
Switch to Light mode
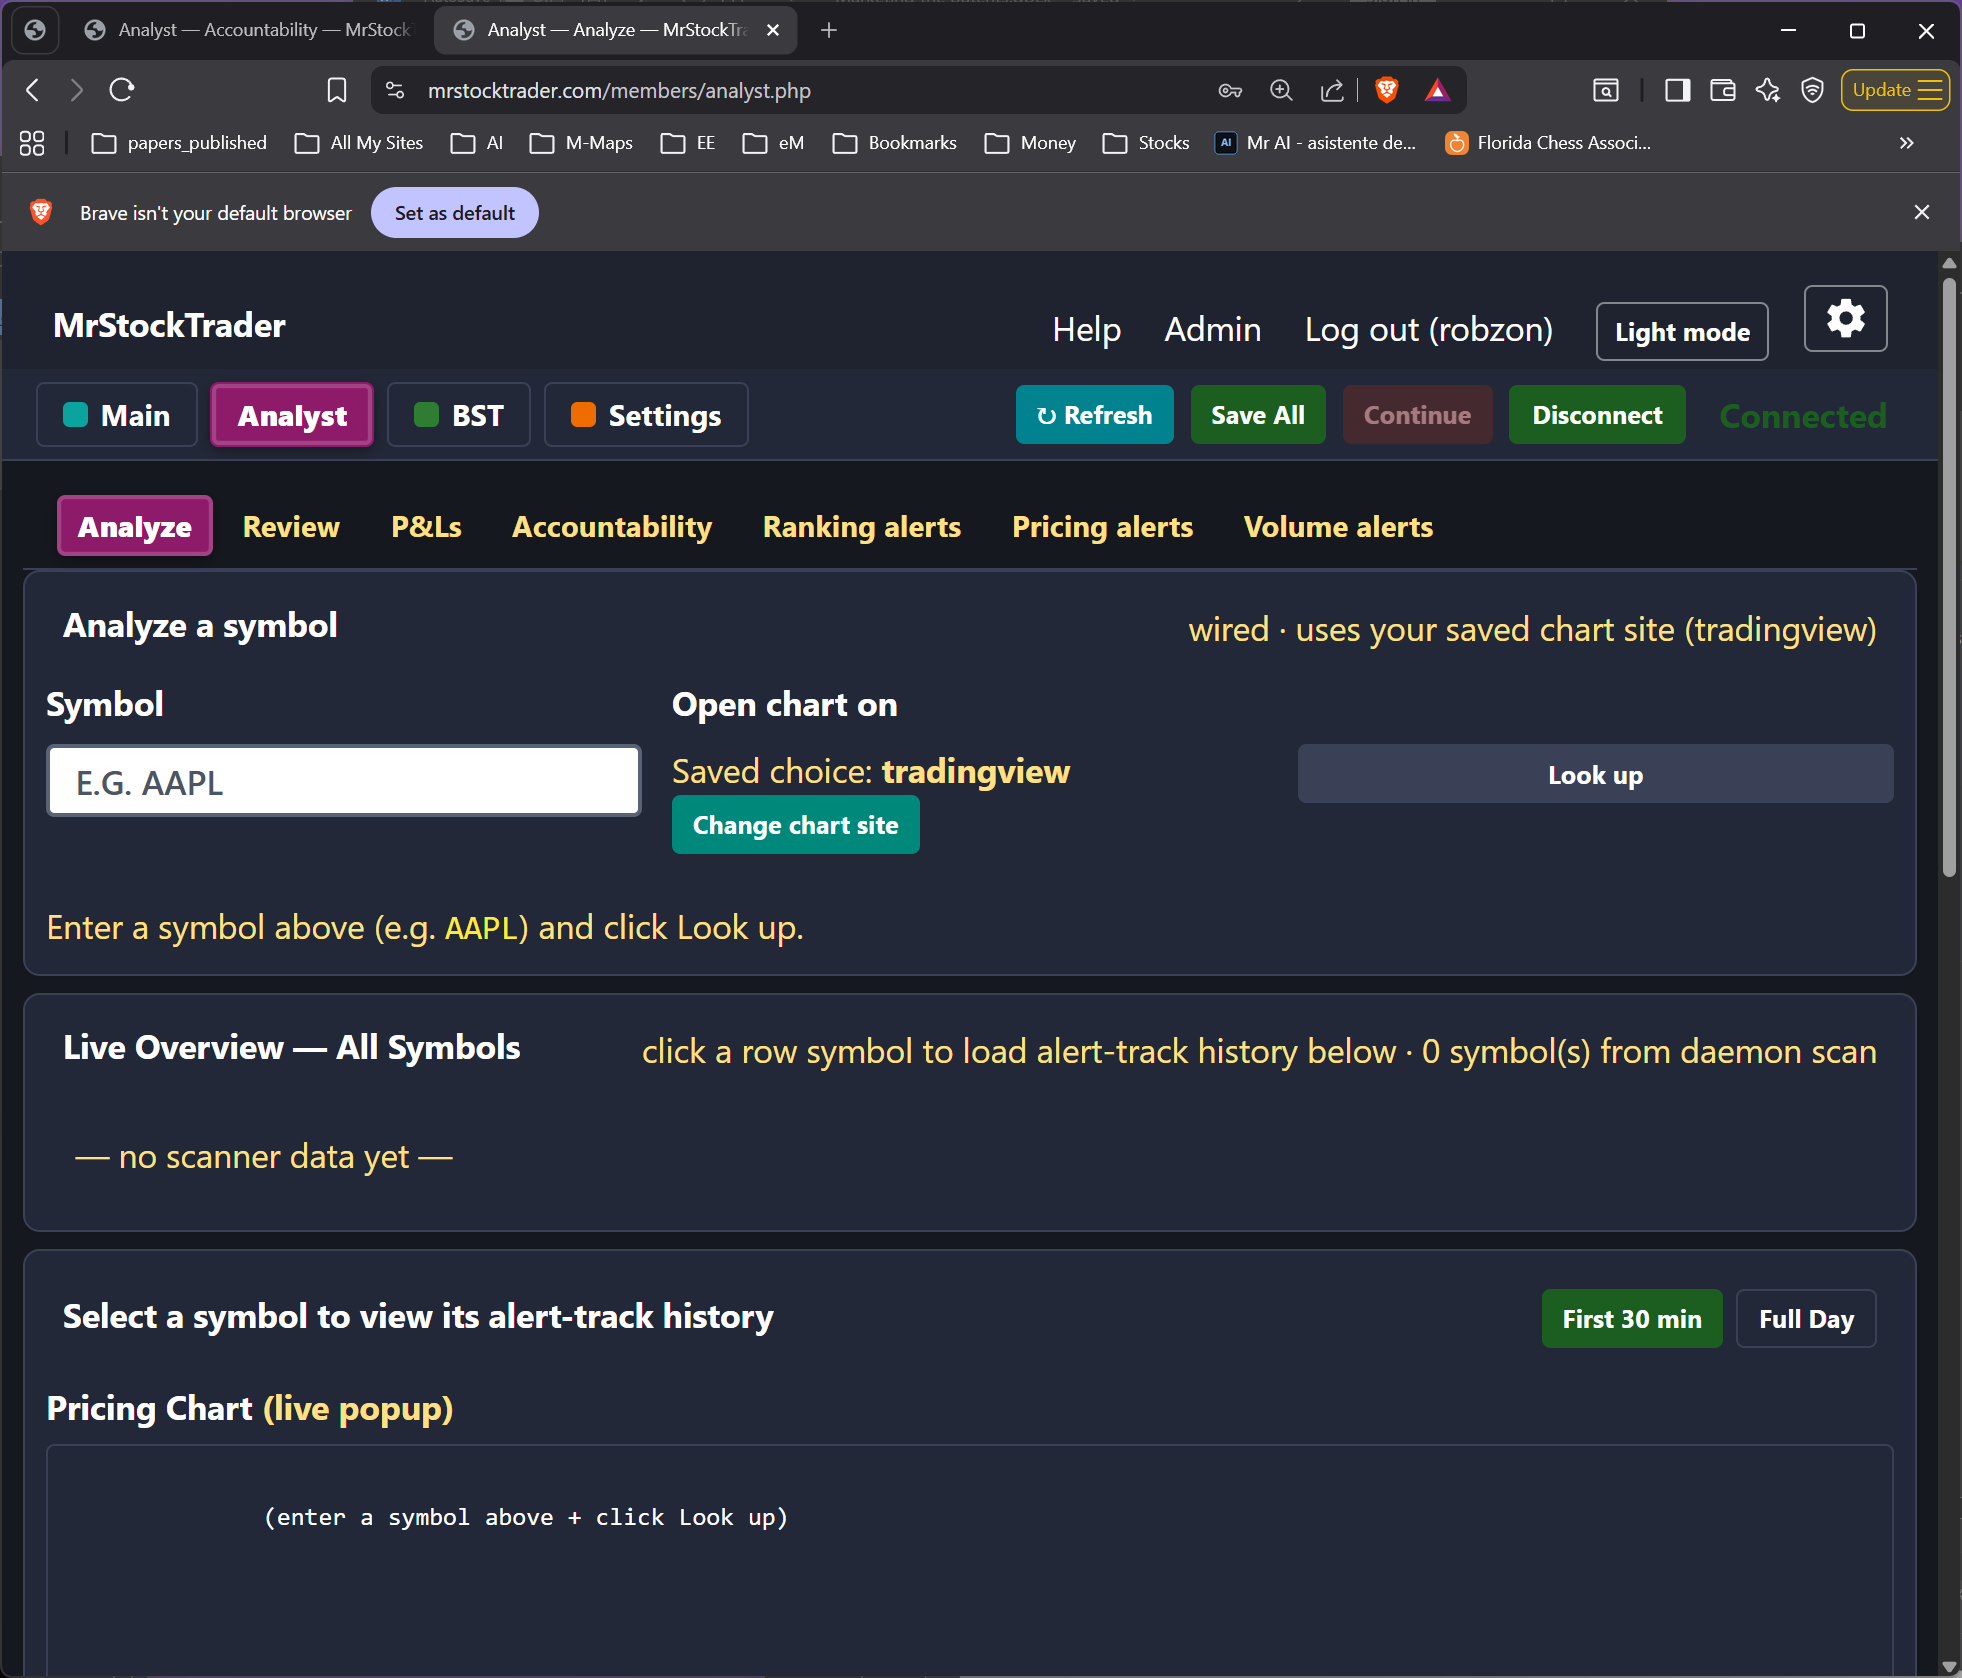point(1682,332)
